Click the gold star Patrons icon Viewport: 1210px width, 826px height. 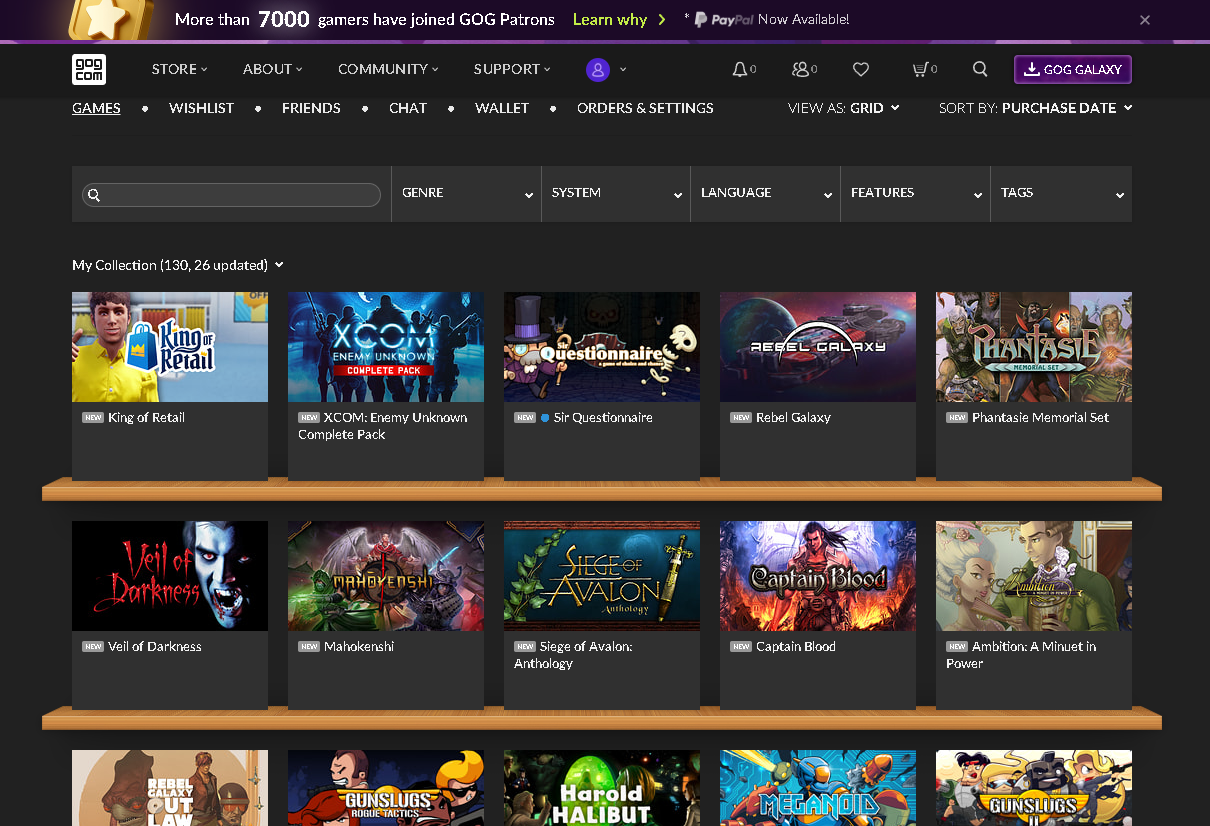click(x=111, y=19)
